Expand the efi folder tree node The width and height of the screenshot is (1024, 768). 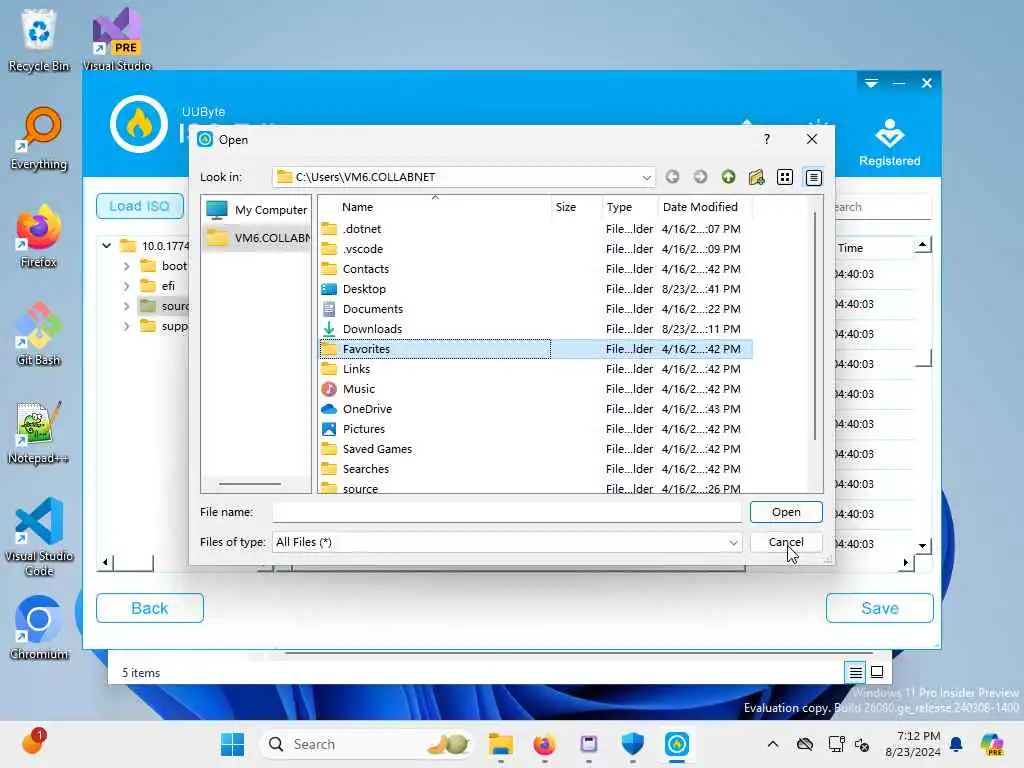pos(126,286)
